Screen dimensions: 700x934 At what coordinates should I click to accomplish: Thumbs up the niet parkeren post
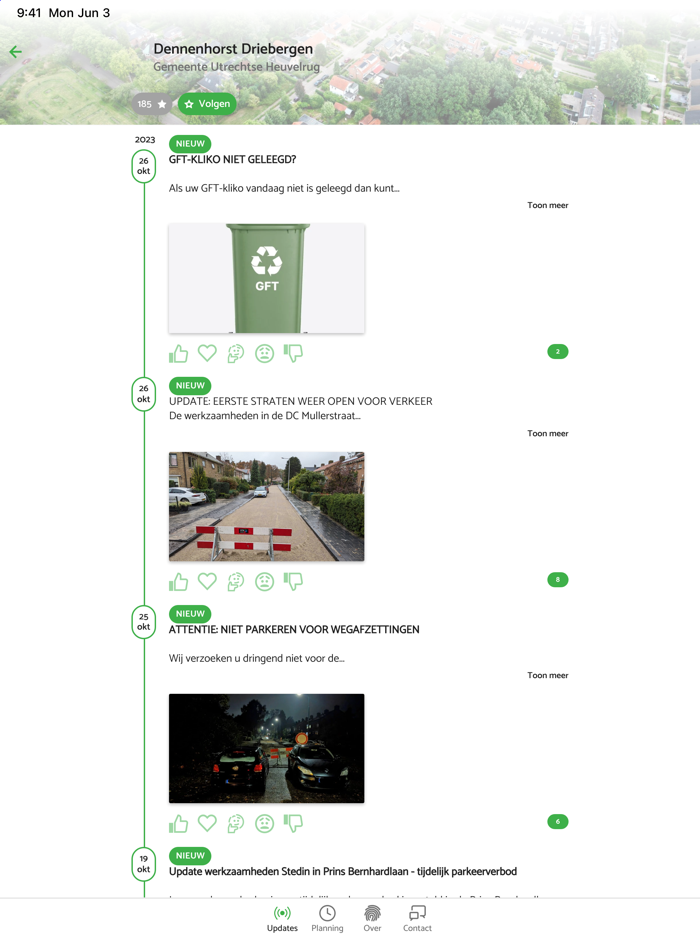point(178,823)
